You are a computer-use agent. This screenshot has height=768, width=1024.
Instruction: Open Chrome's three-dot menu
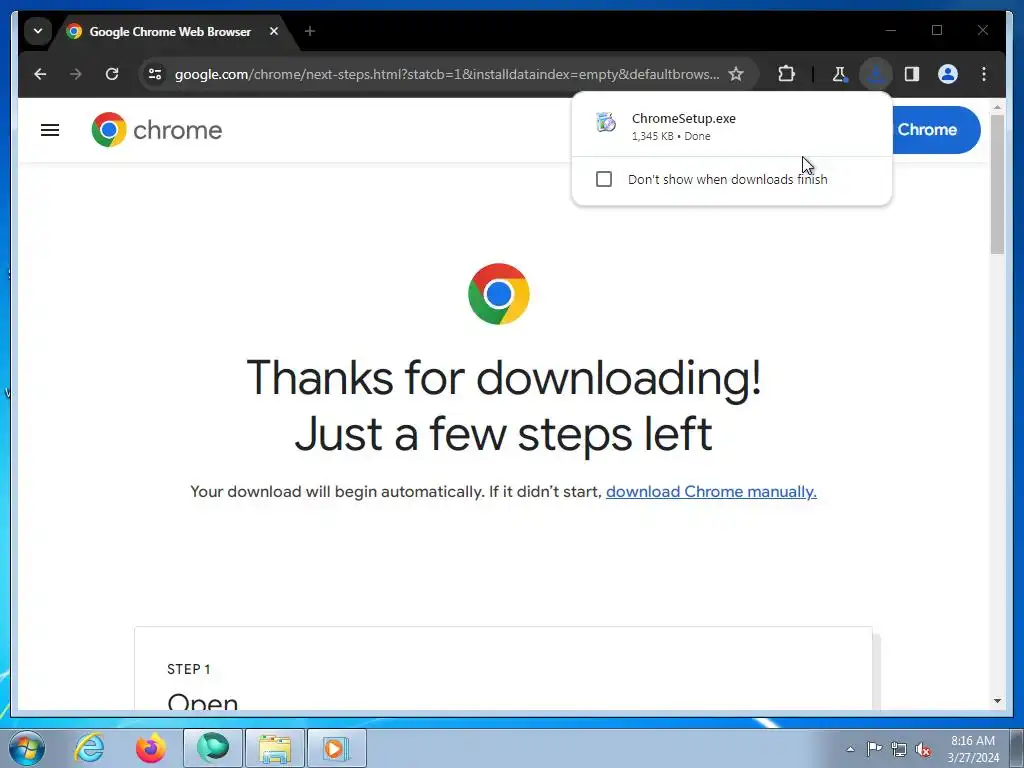coord(984,74)
